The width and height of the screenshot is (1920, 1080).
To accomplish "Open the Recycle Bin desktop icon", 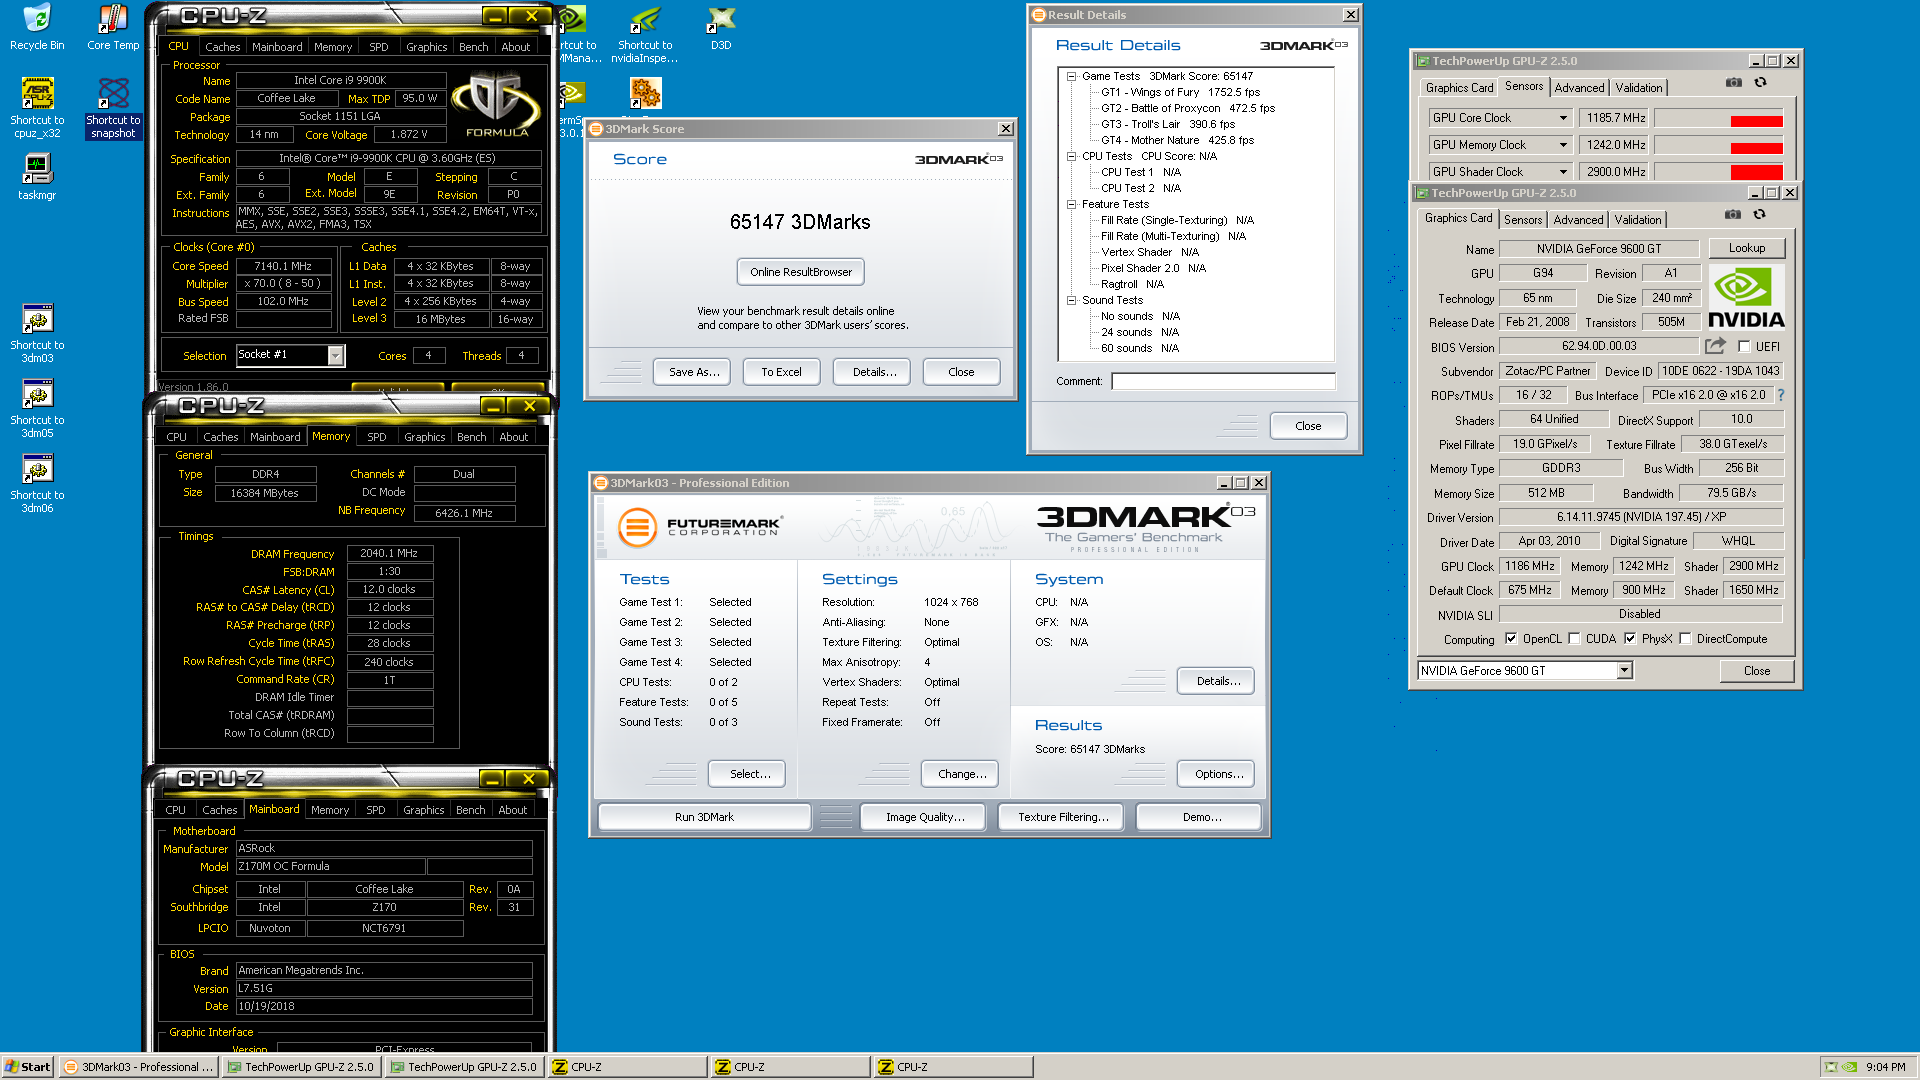I will (x=37, y=27).
